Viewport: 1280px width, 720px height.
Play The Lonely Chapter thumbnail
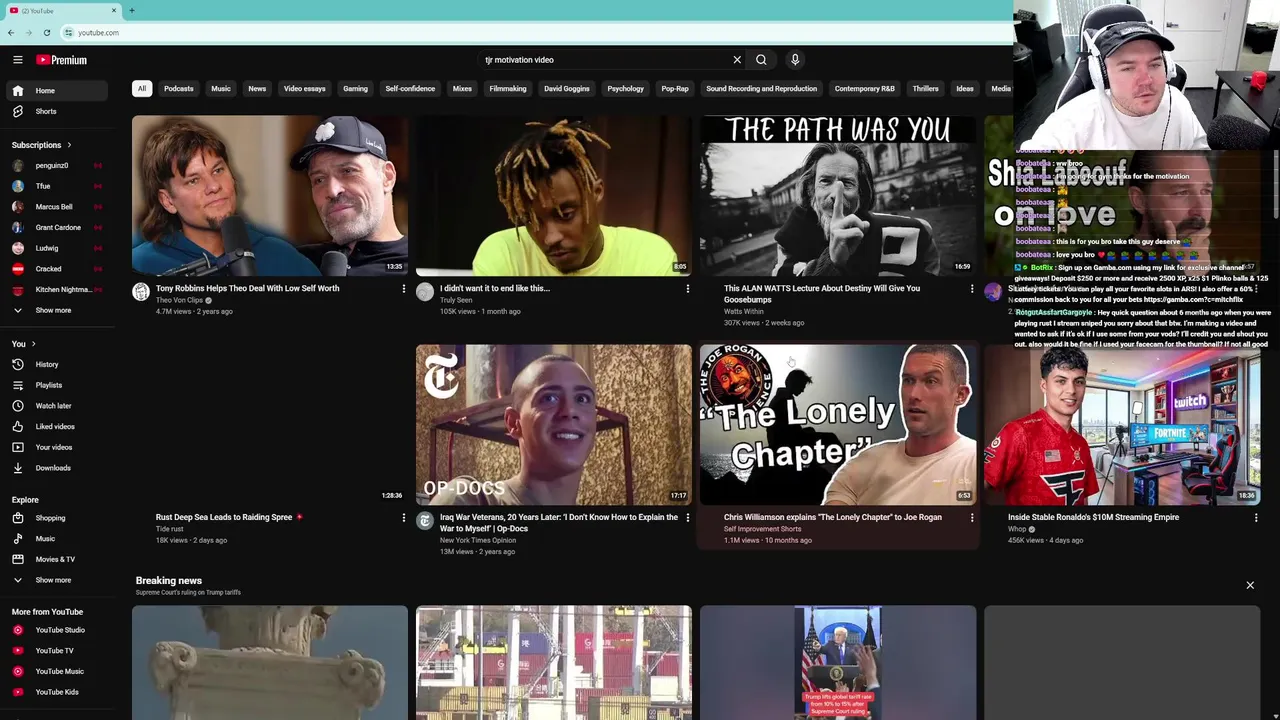[x=838, y=425]
